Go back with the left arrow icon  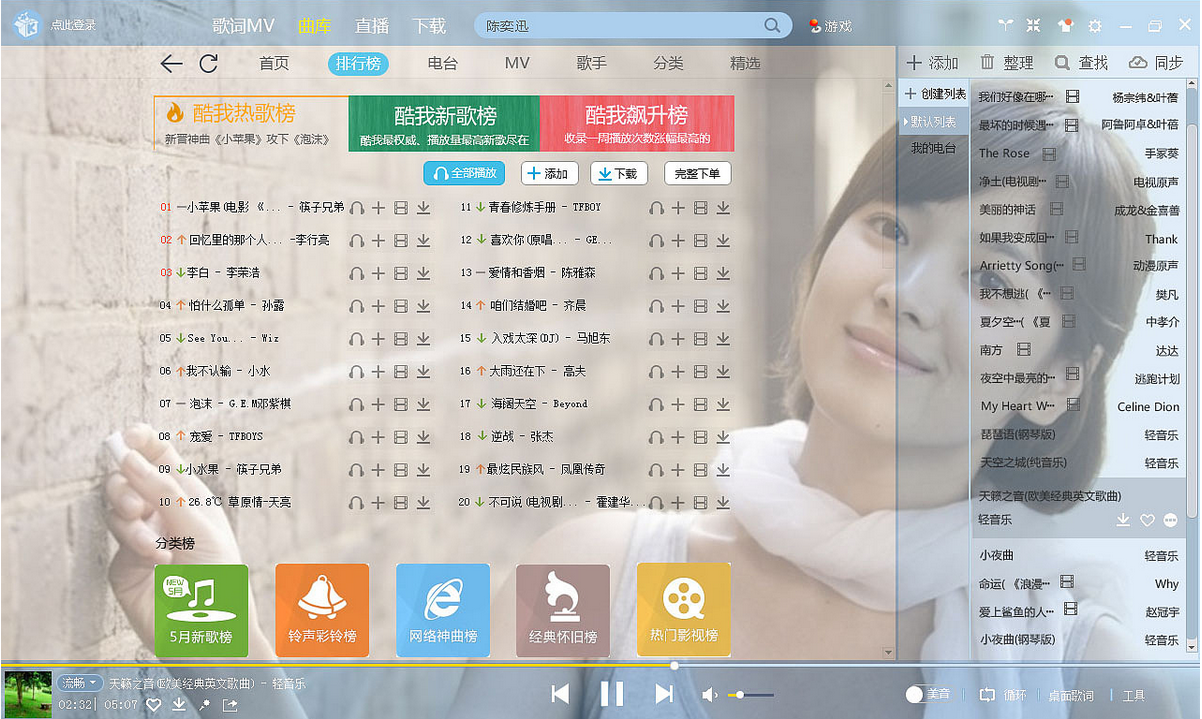tap(171, 64)
